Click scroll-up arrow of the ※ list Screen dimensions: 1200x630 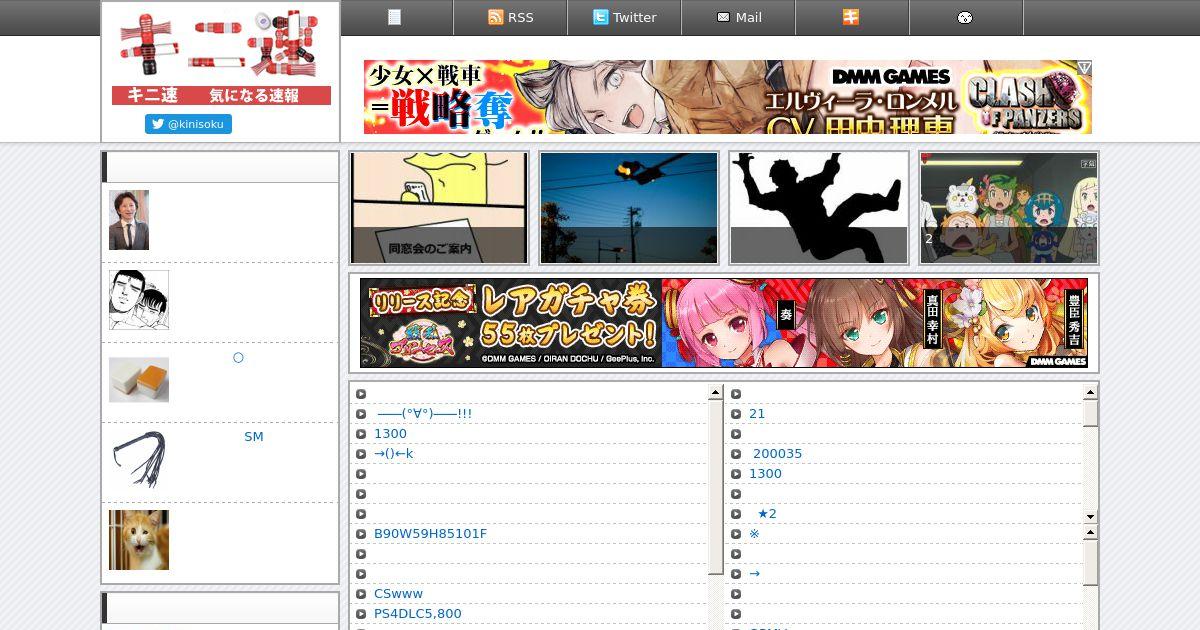click(x=1090, y=533)
